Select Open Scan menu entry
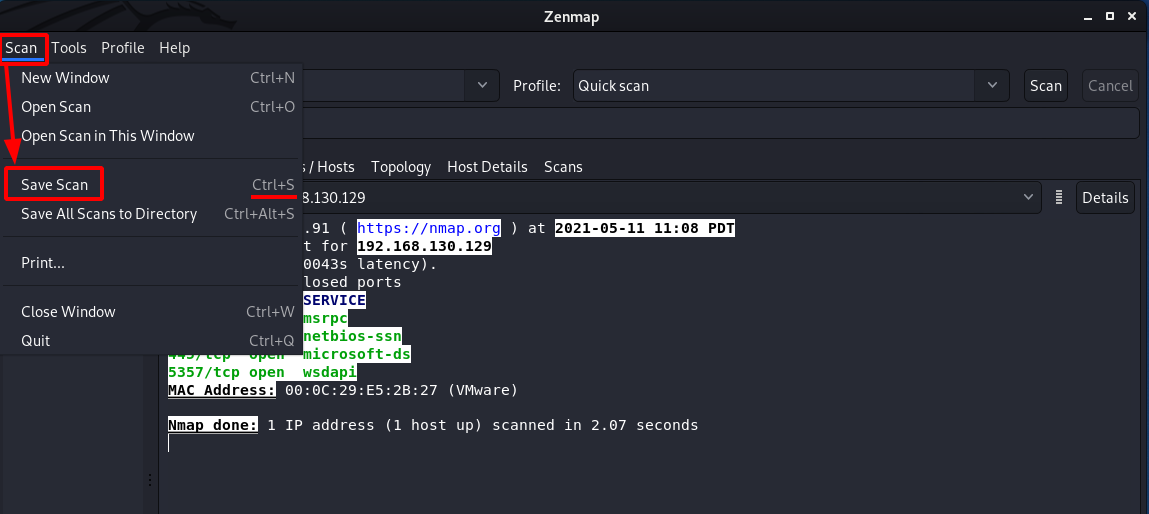This screenshot has height=514, width=1149. pos(152,107)
